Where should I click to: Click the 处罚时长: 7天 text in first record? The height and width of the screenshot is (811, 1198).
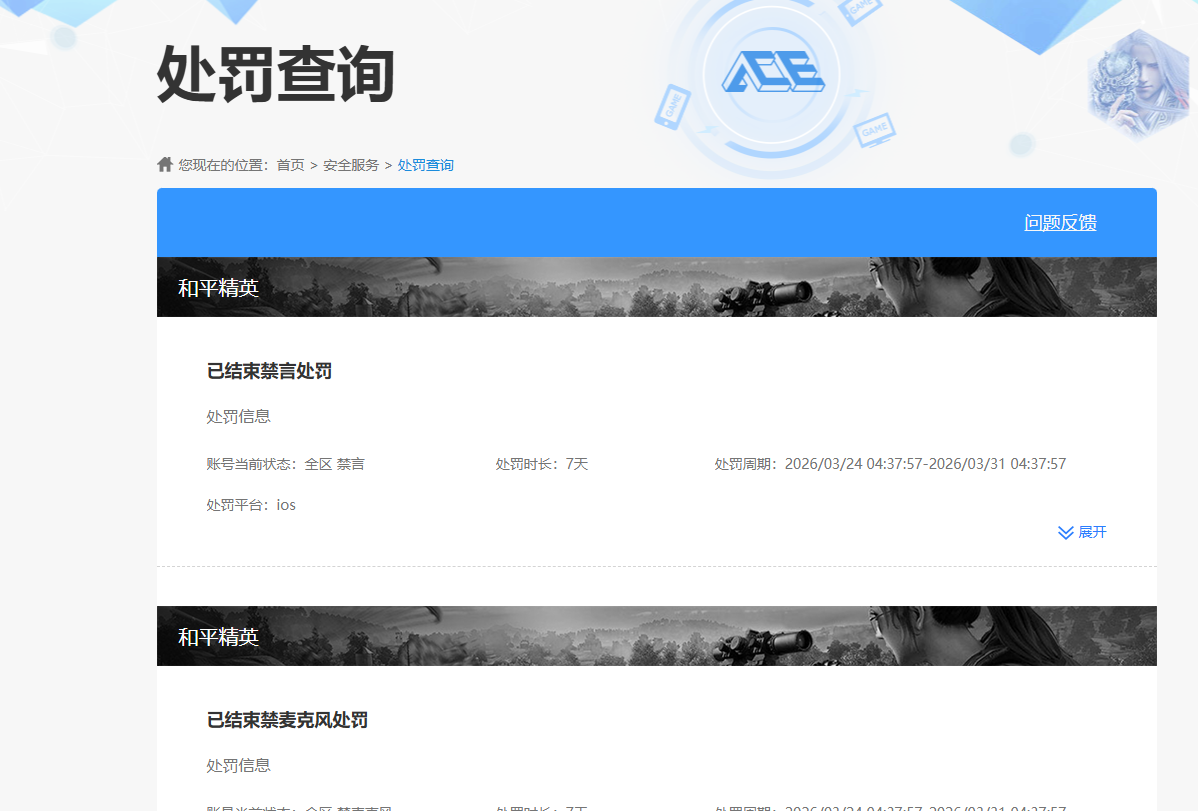tap(542, 464)
